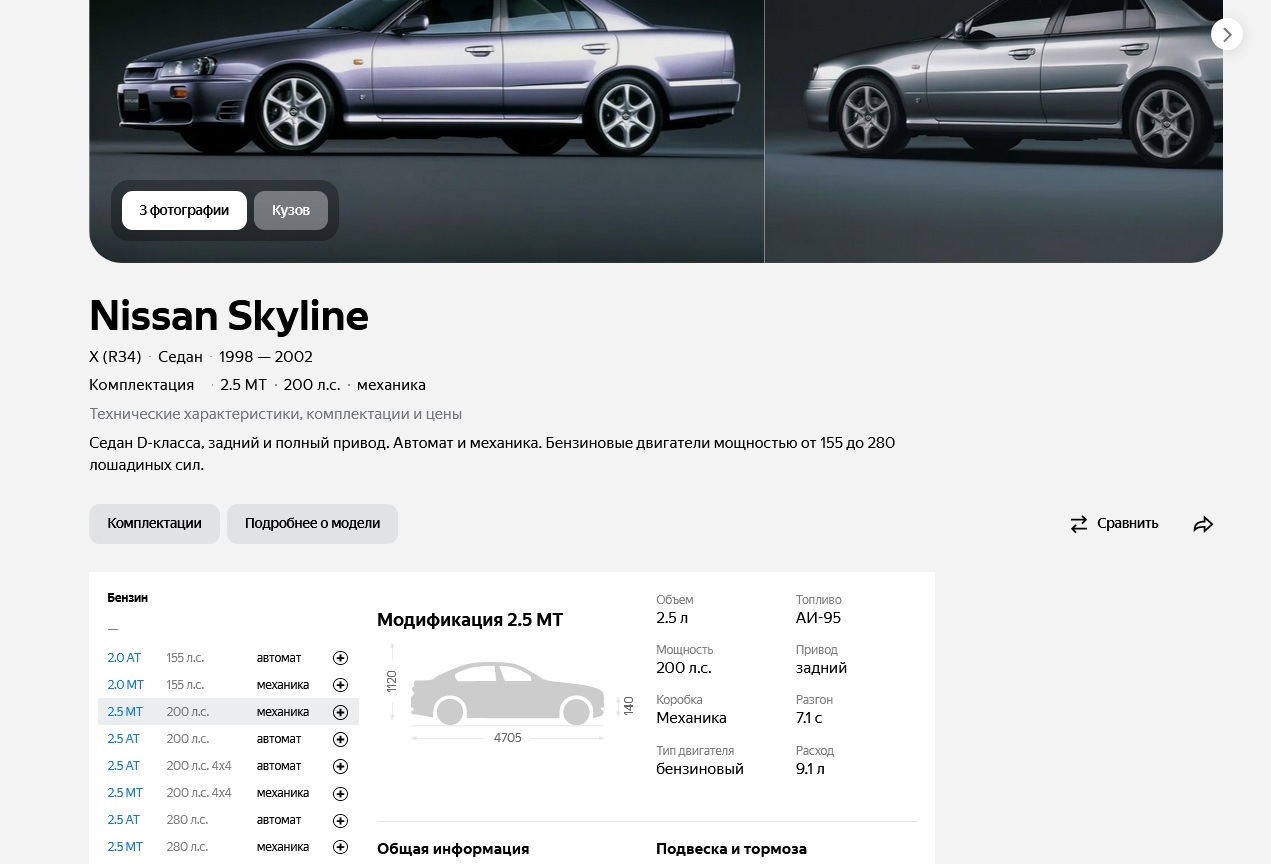
Task: Select 2.0 AT modification link
Action: [x=124, y=658]
